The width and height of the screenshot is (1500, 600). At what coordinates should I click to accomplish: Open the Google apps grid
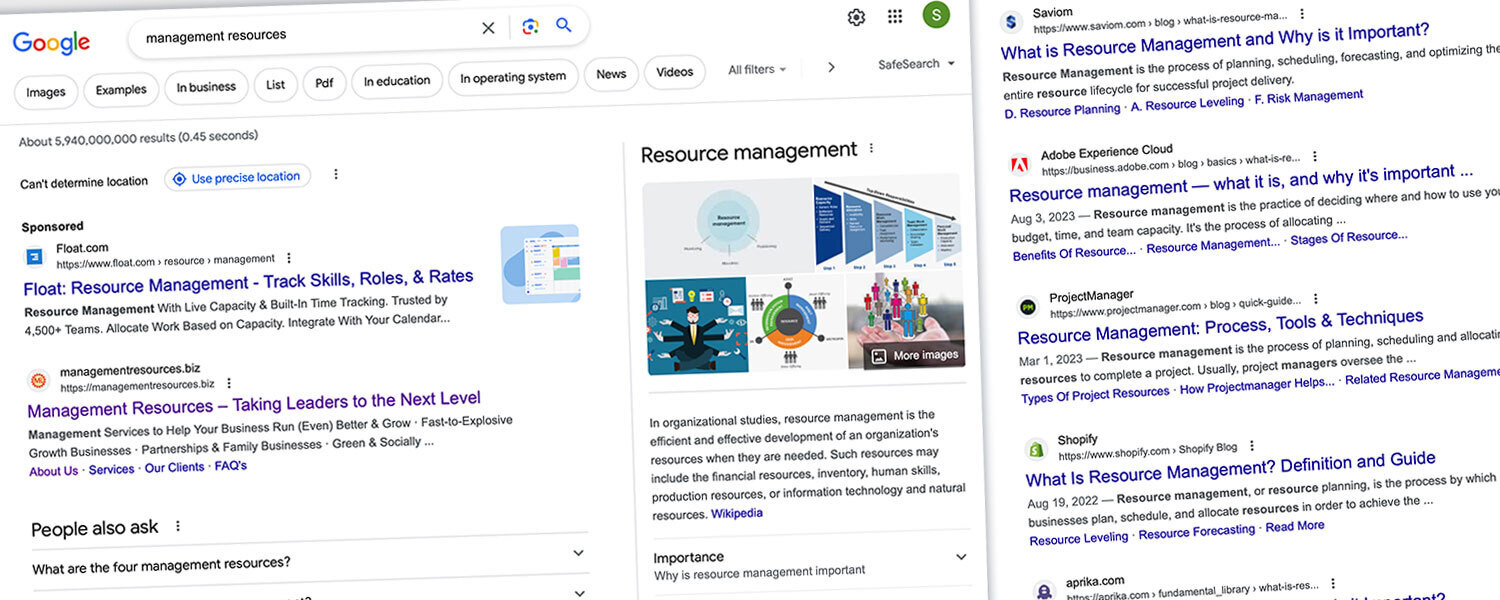[x=895, y=16]
